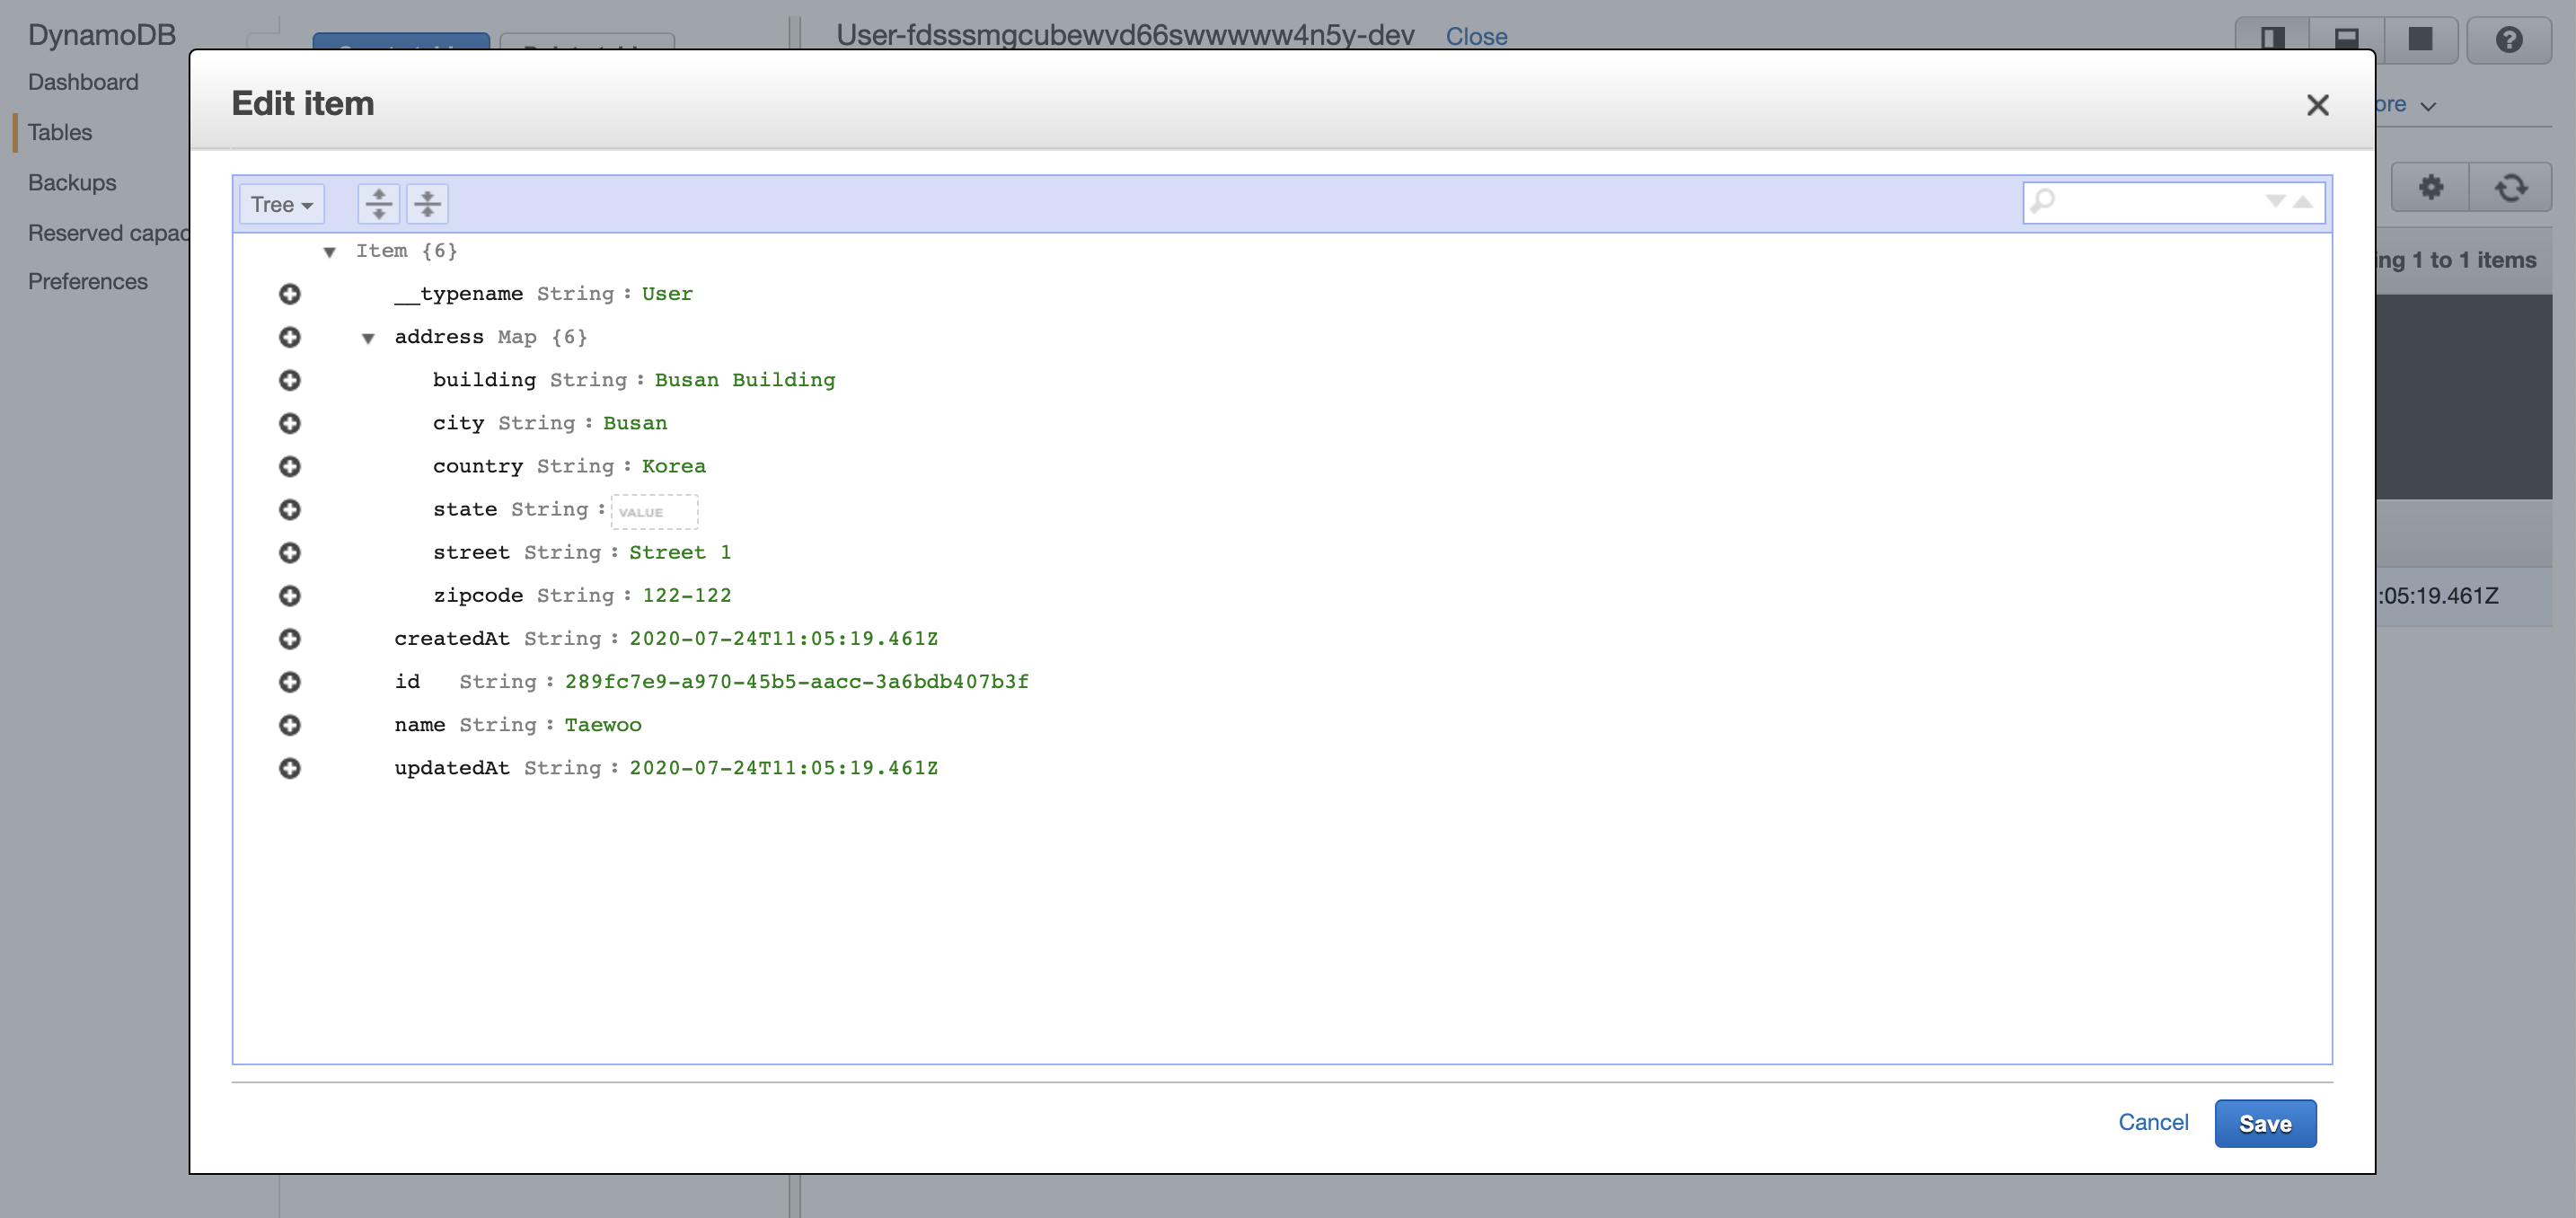This screenshot has width=2576, height=1218.
Task: Open Preferences in DynamoDB sidebar
Action: click(x=88, y=282)
